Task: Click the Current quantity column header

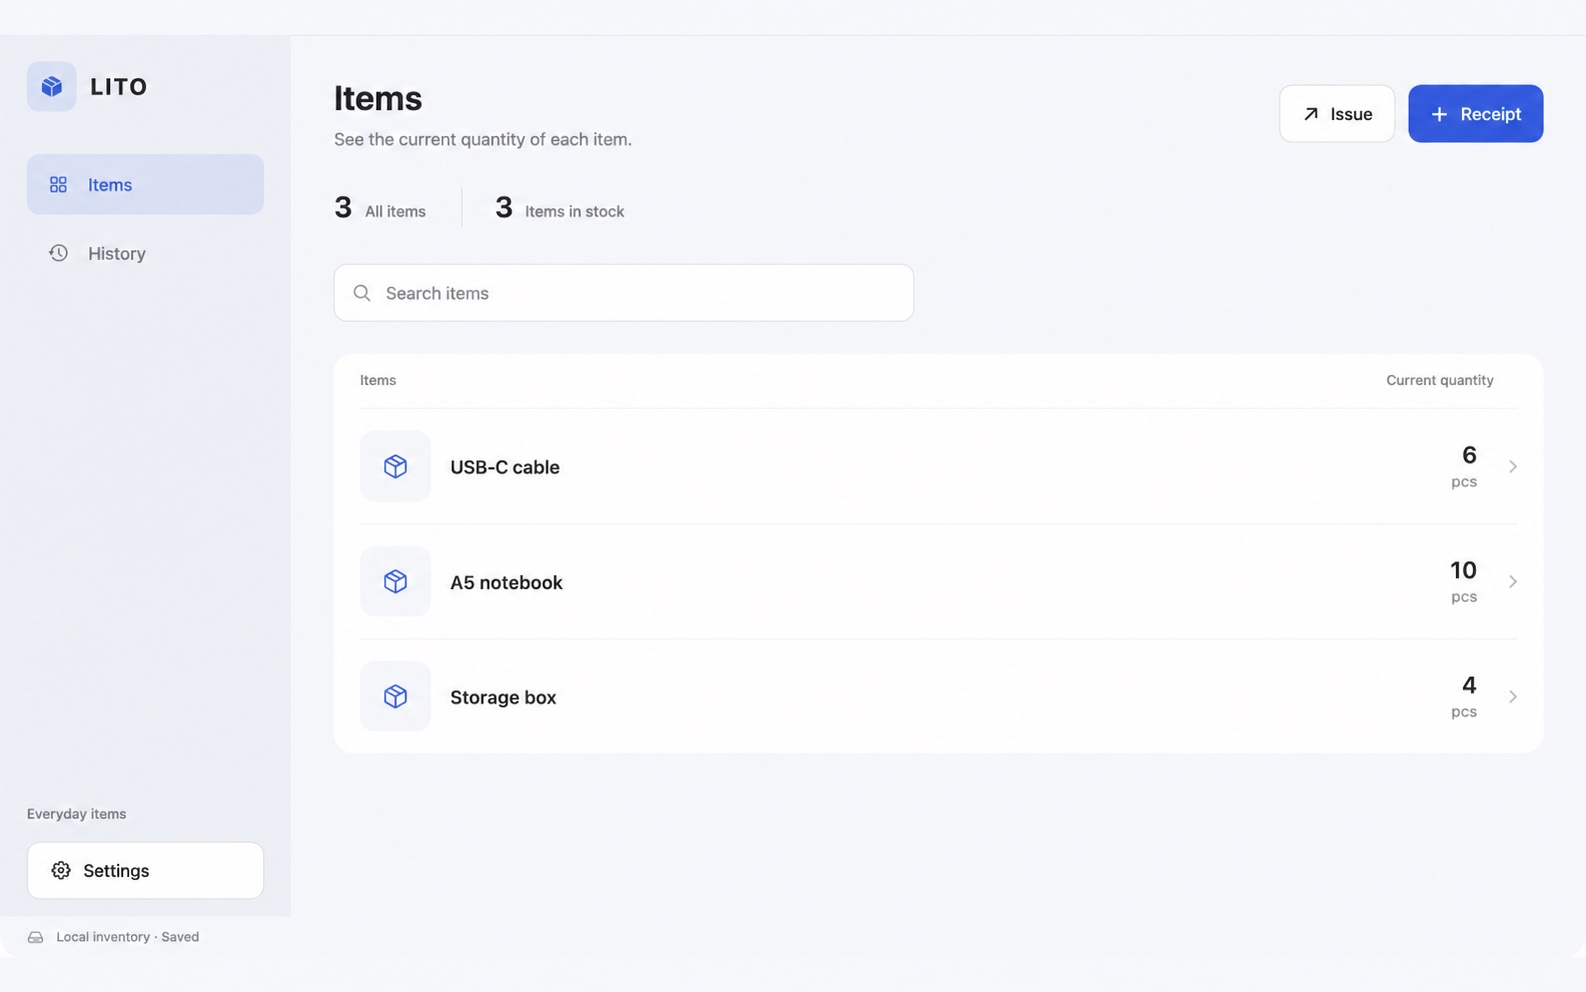Action: point(1440,380)
